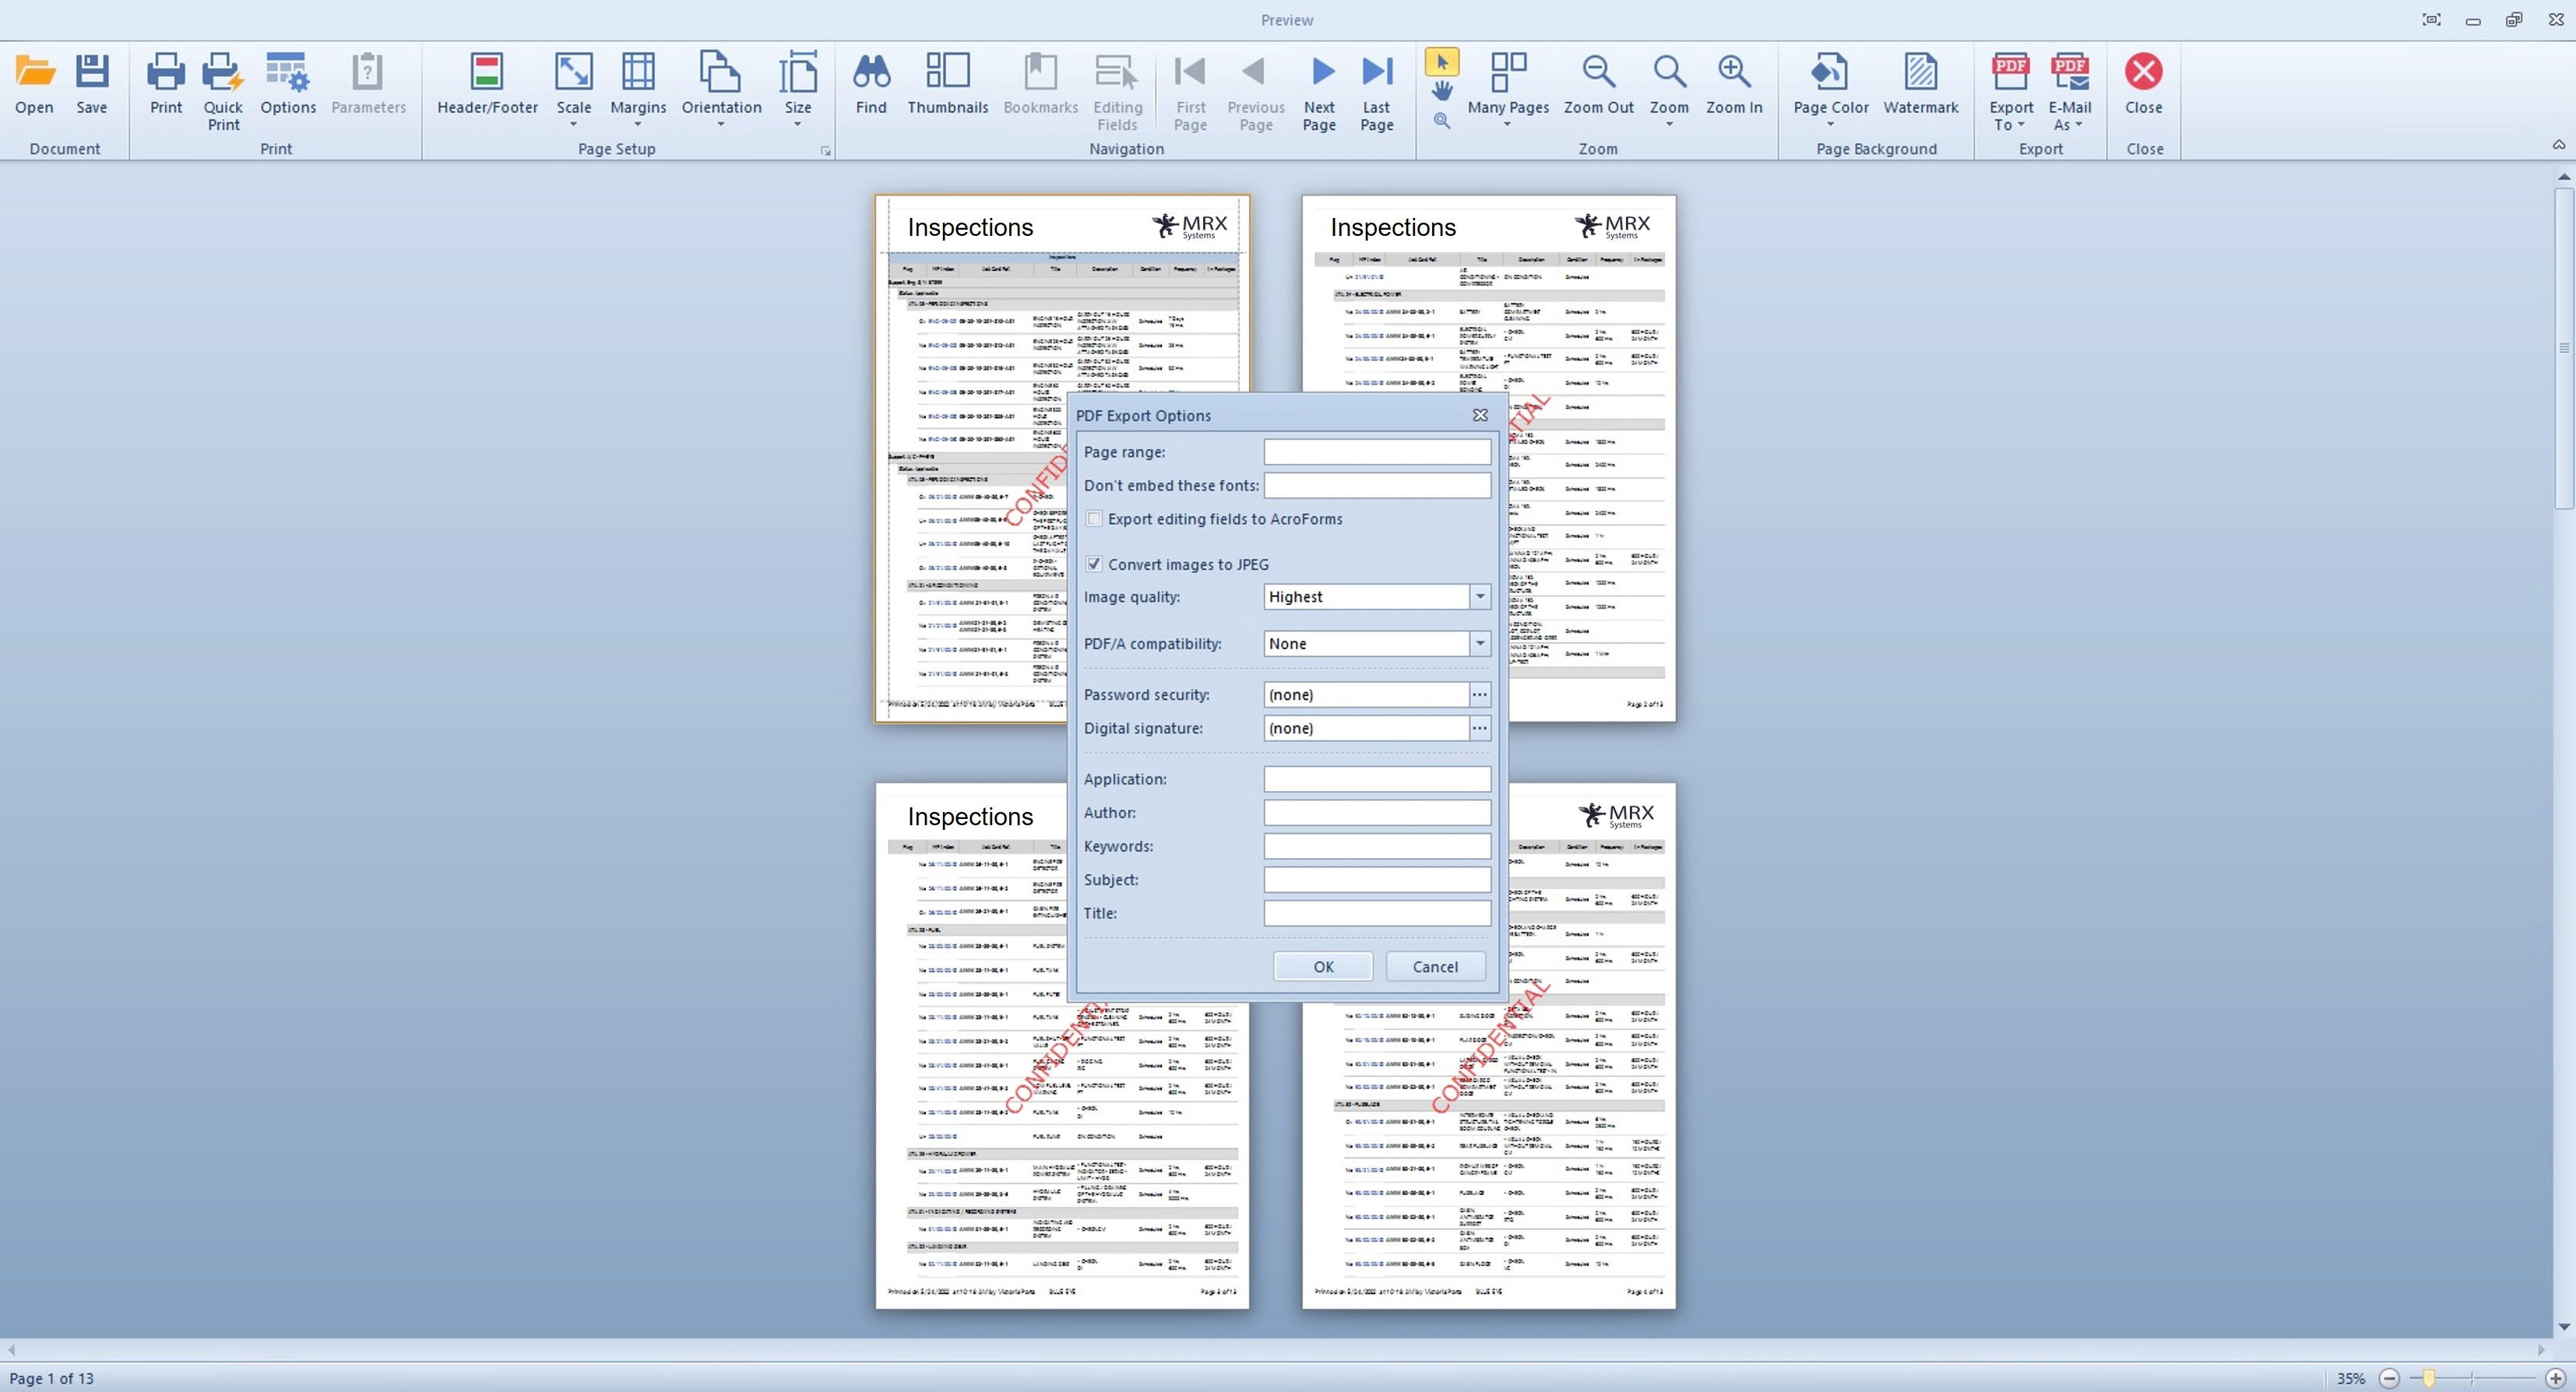
Task: Click the Quick Print icon
Action: (223, 72)
